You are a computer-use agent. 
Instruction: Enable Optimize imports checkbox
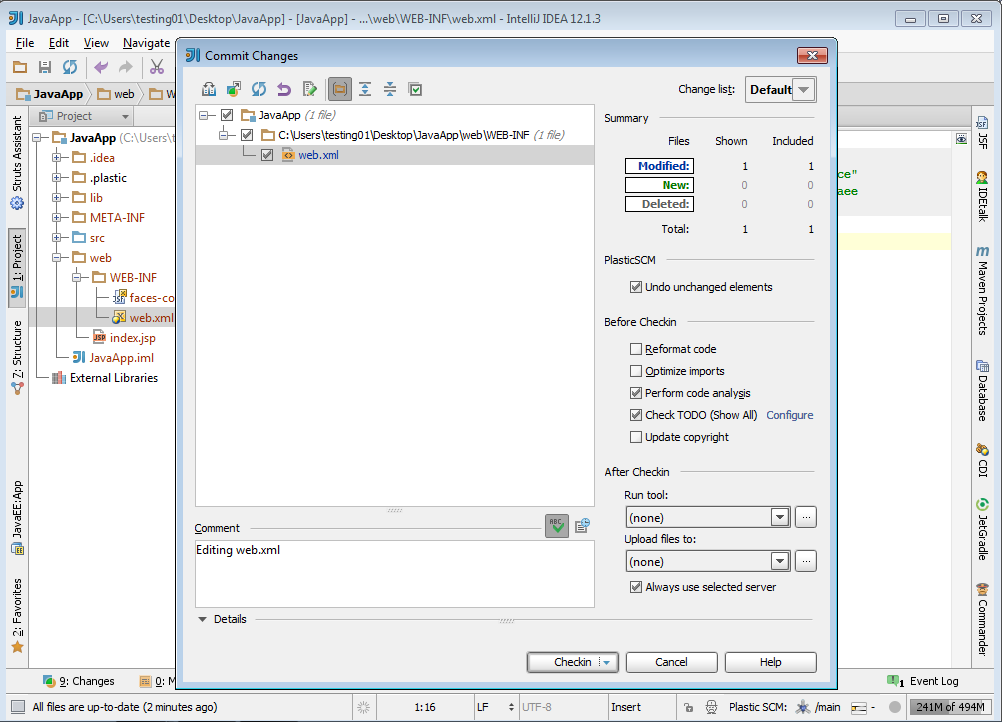coord(636,371)
